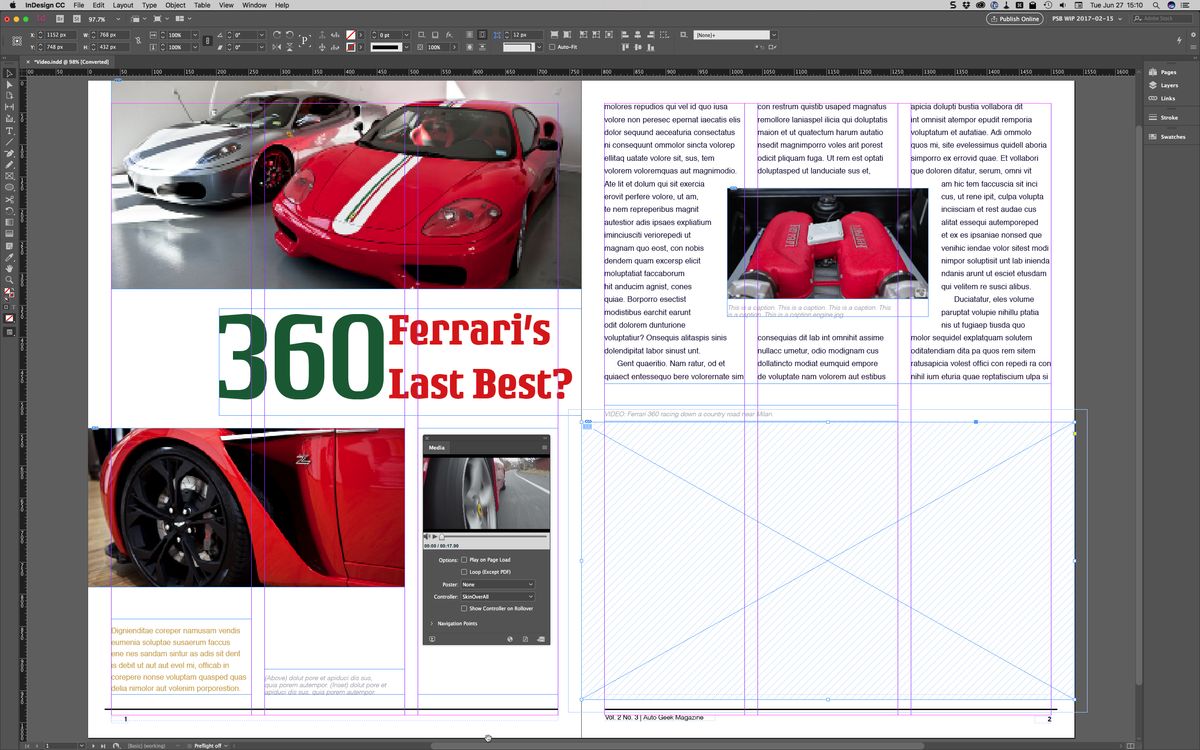The width and height of the screenshot is (1200, 750).
Task: Click the Media panel menu icon
Action: pos(543,448)
